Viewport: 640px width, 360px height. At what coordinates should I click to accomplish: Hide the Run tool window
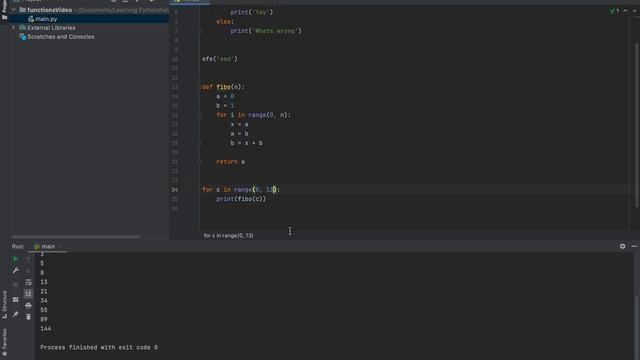[634, 246]
